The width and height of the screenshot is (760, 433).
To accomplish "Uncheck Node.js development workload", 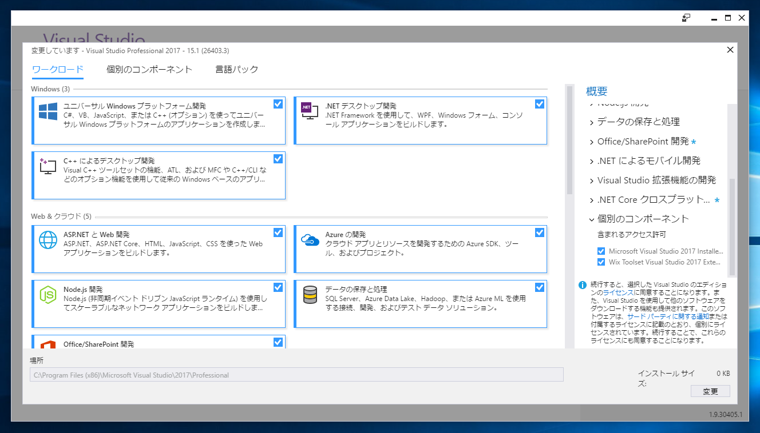I will click(x=278, y=288).
